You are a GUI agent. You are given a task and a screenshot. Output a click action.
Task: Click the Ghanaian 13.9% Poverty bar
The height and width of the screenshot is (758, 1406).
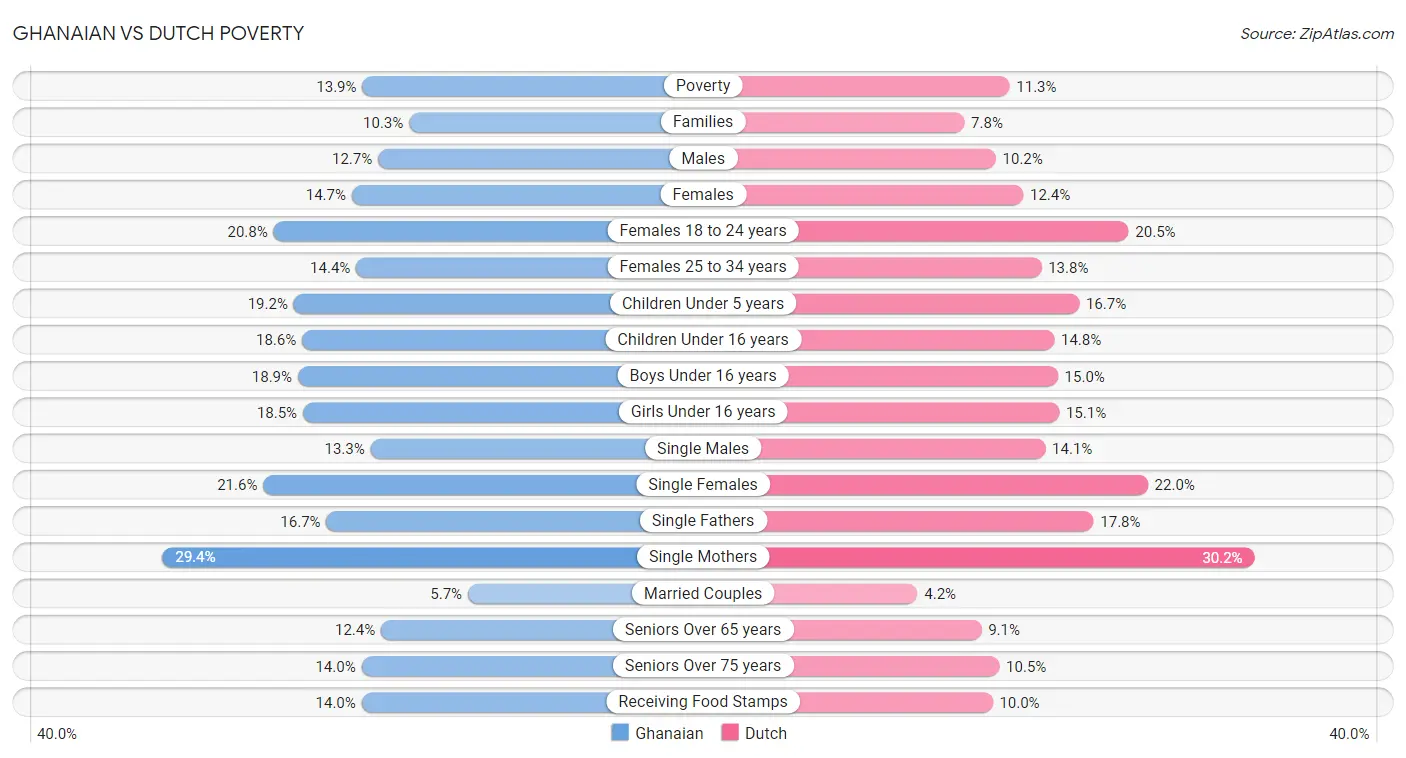pos(532,86)
